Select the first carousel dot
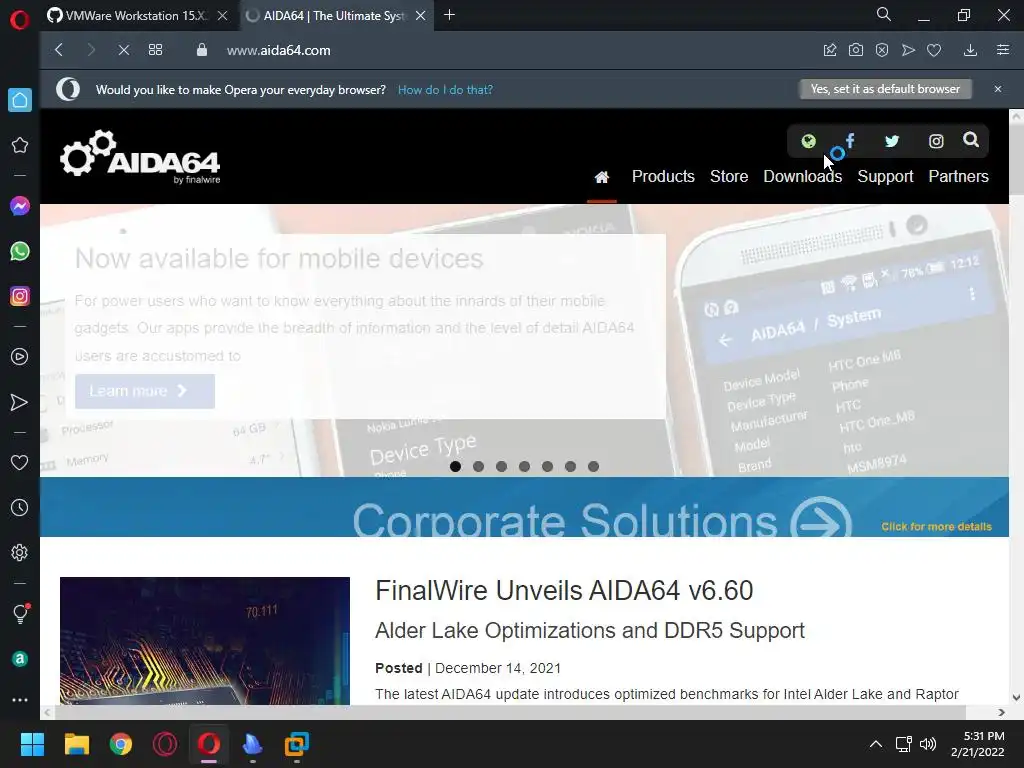1024x768 pixels. 455,466
